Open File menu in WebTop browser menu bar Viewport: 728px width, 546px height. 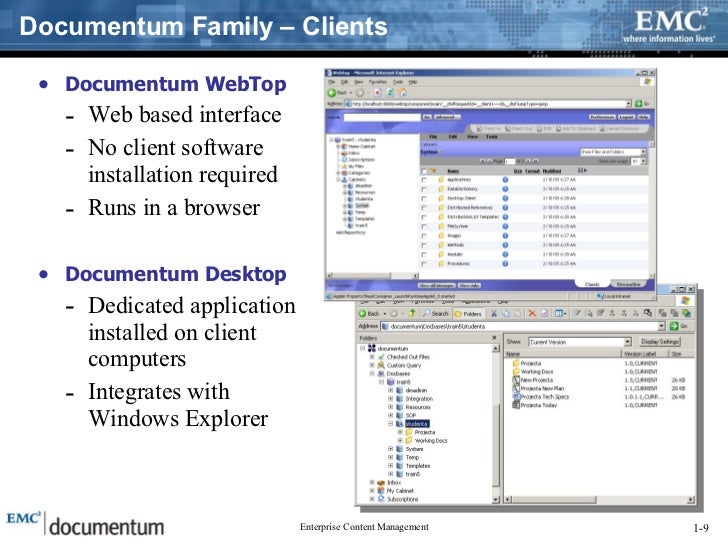(332, 82)
